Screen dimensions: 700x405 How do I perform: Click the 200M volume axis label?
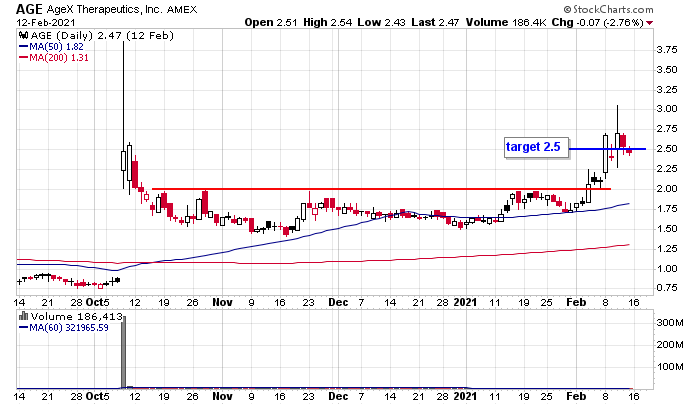[670, 344]
